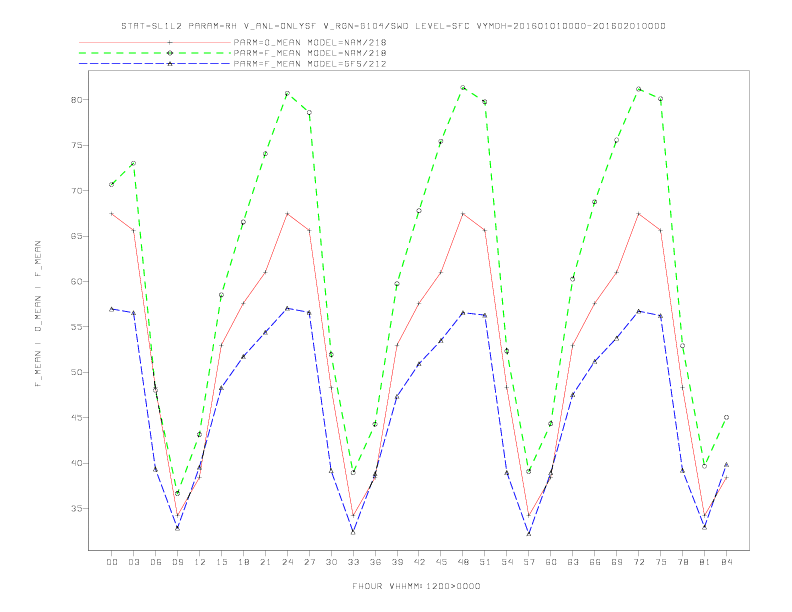Click x-axis tick label 57
This screenshot has height=612, width=792.
tap(529, 562)
